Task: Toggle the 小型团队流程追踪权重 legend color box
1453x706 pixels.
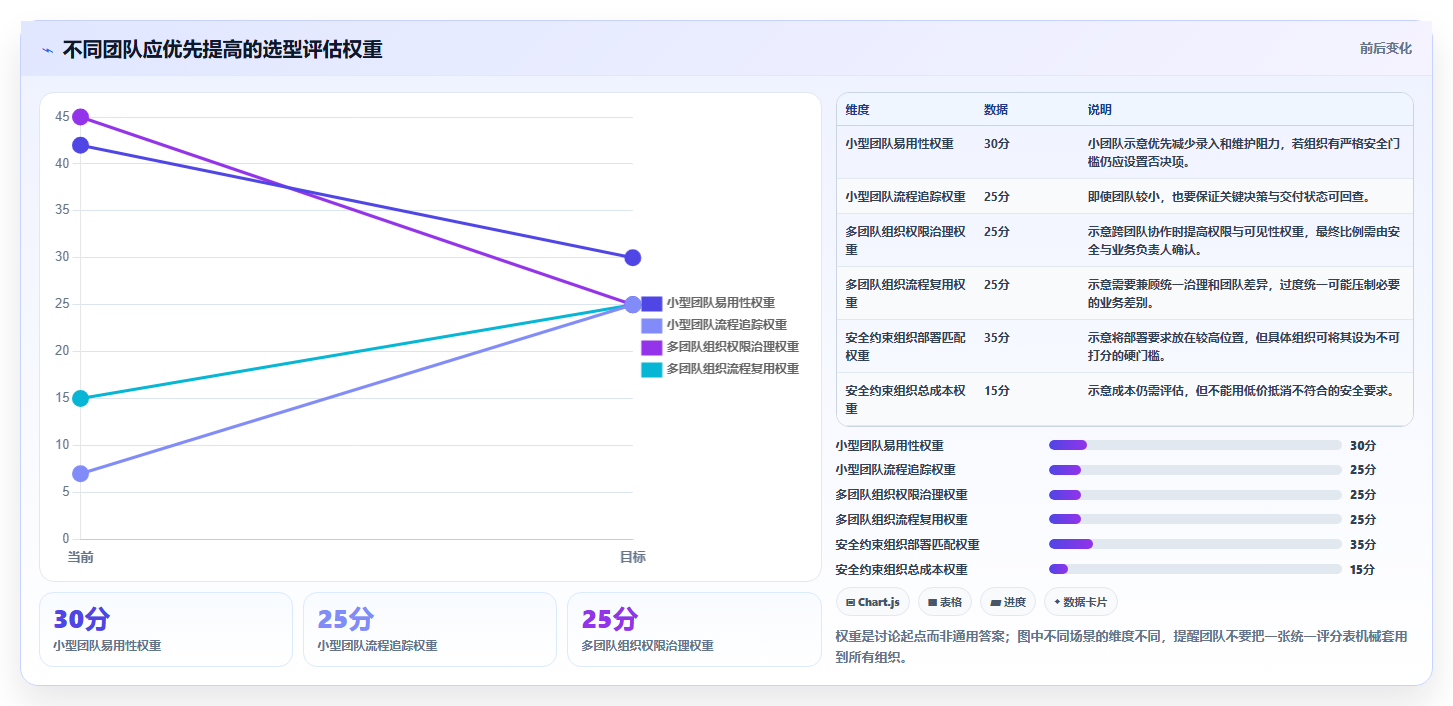Action: coord(651,325)
